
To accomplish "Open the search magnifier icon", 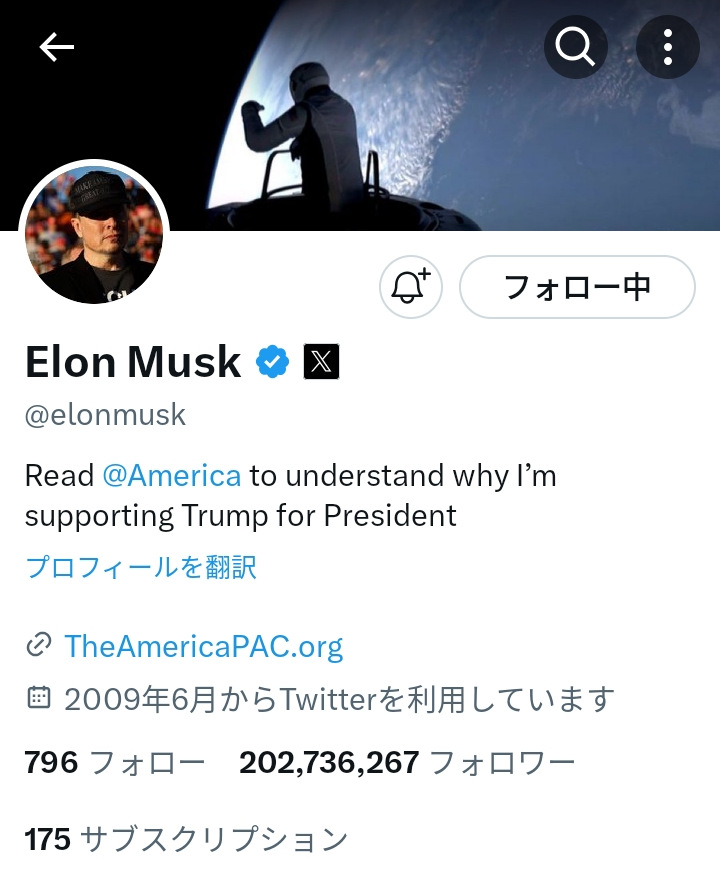I will tap(575, 47).
